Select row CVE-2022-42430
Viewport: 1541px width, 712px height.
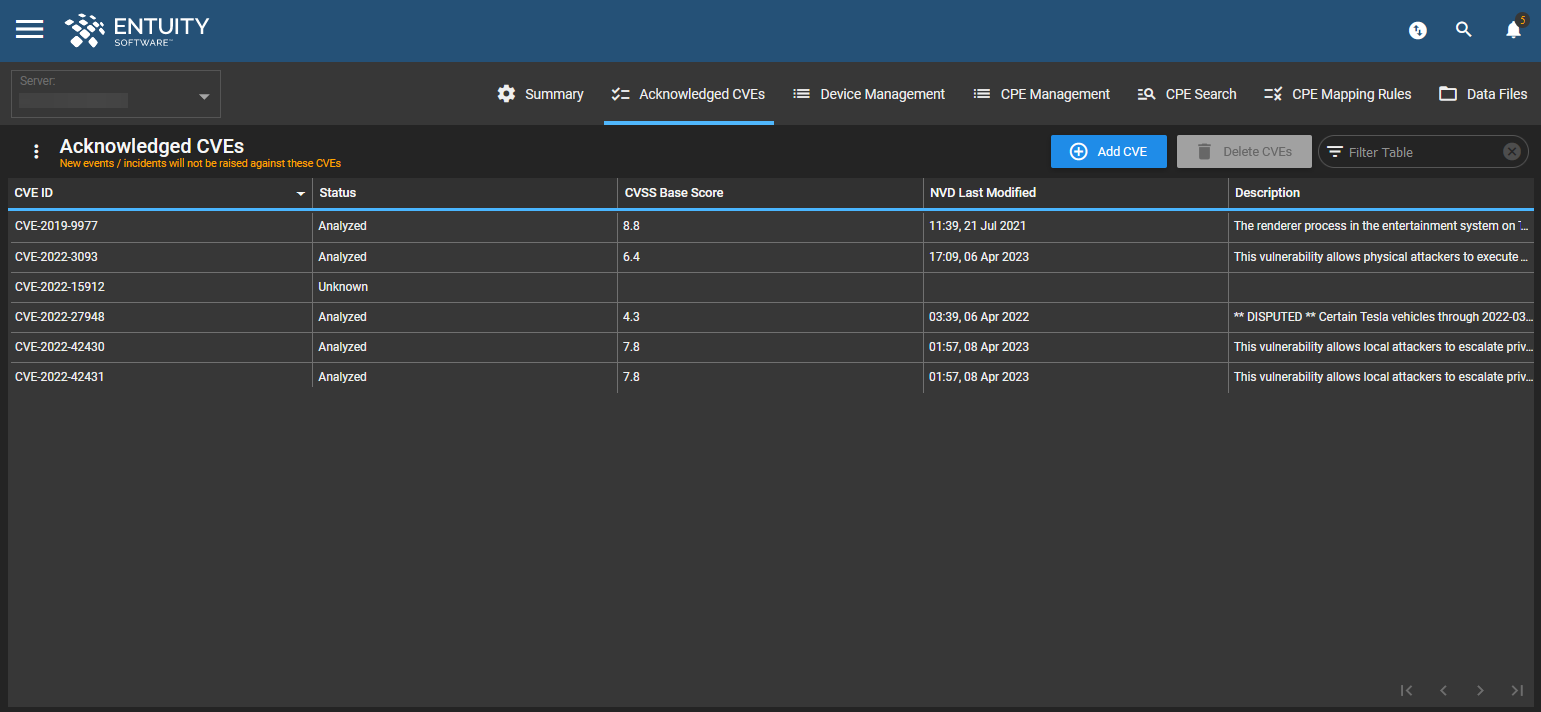click(x=771, y=347)
